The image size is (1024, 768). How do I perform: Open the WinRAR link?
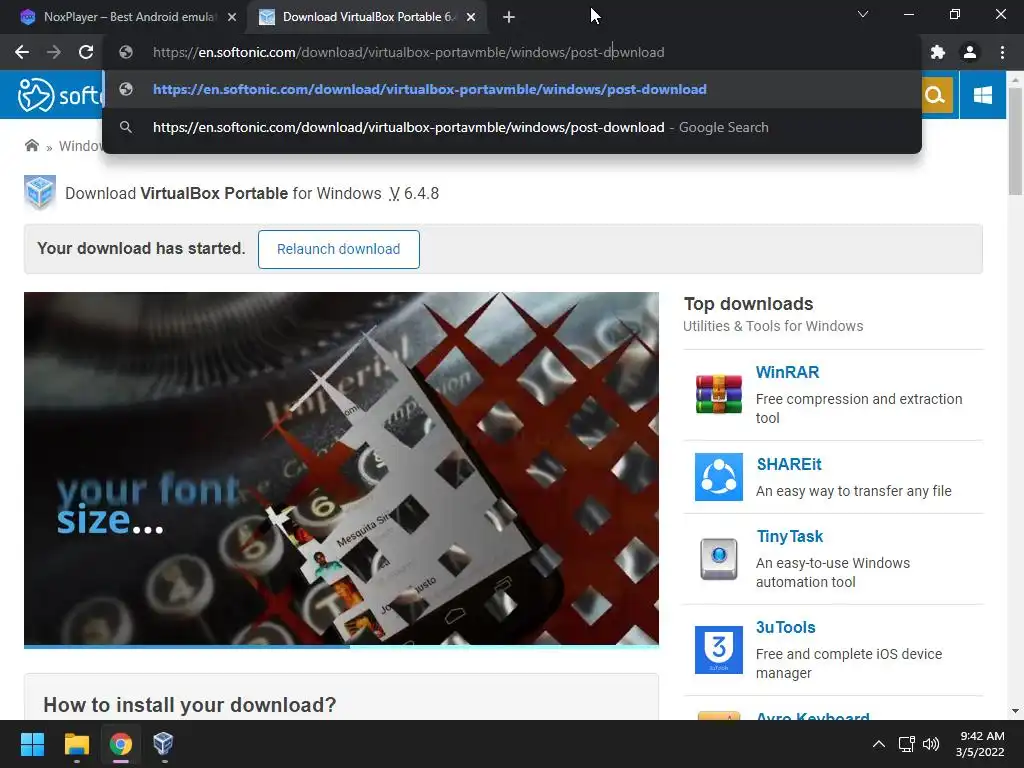[787, 372]
